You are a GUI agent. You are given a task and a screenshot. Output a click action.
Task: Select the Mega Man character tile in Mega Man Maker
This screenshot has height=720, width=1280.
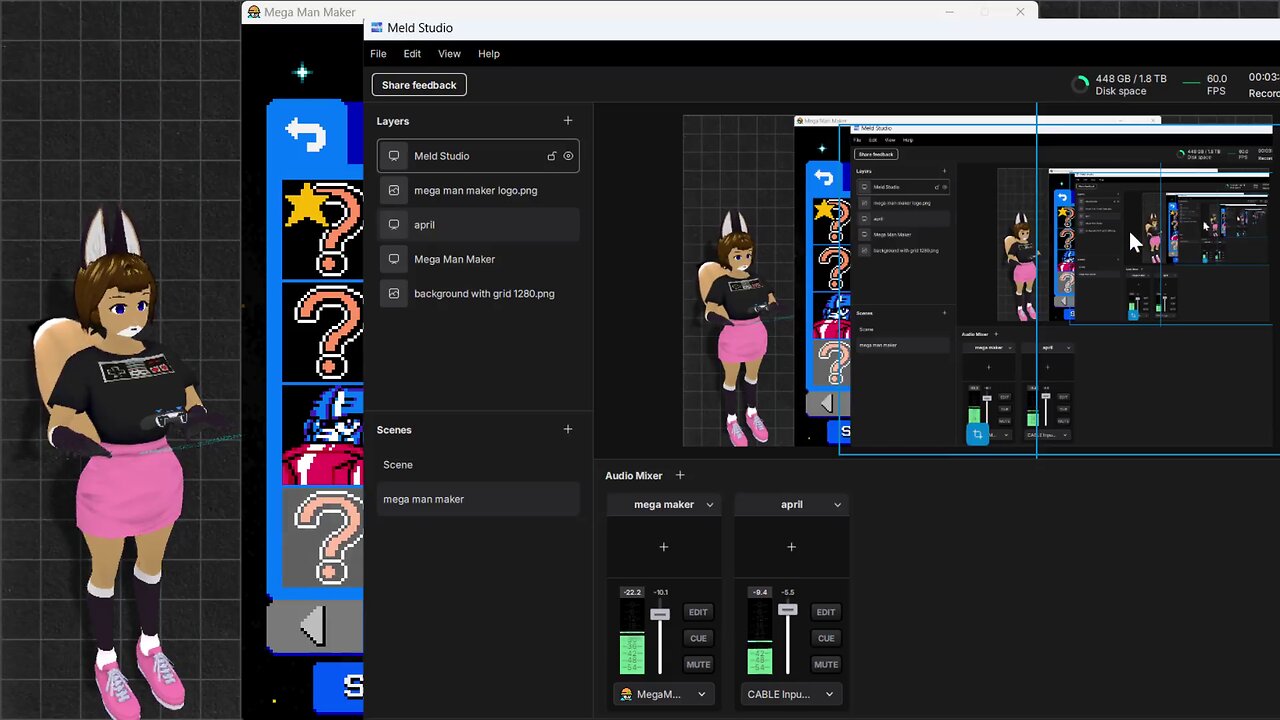tap(323, 435)
